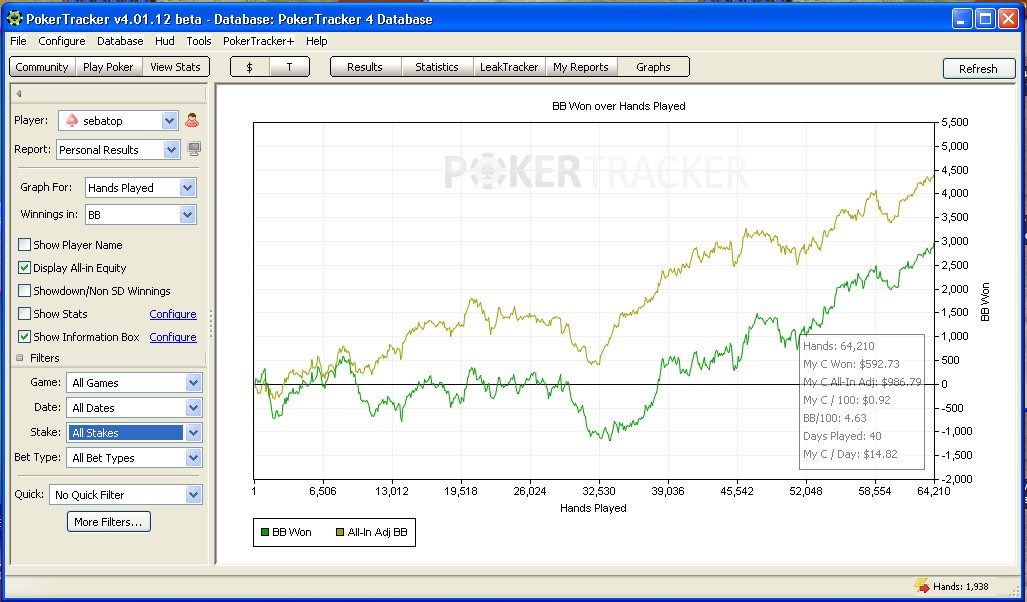Open the LeakTracker tab
This screenshot has width=1027, height=602.
[509, 67]
